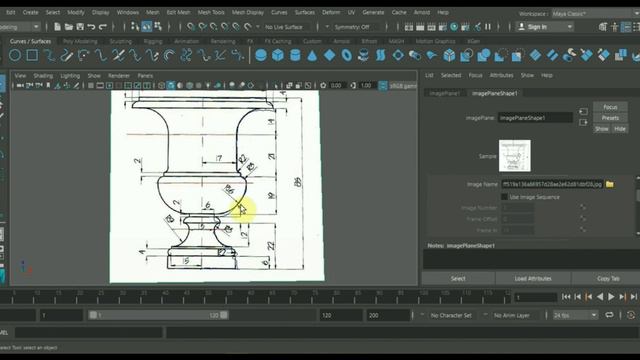This screenshot has height=360, width=640.
Task: Open image file browser folder icon
Action: [x=610, y=184]
